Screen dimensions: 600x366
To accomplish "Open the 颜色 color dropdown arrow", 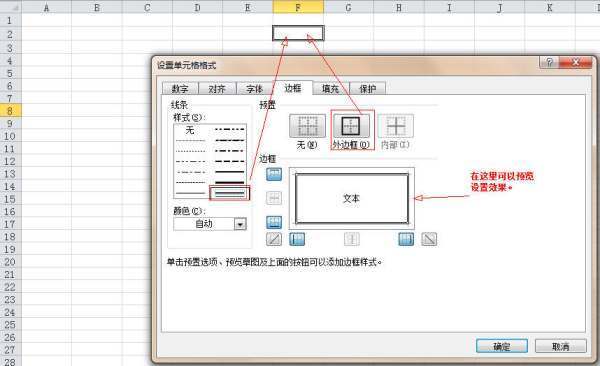I will click(240, 224).
